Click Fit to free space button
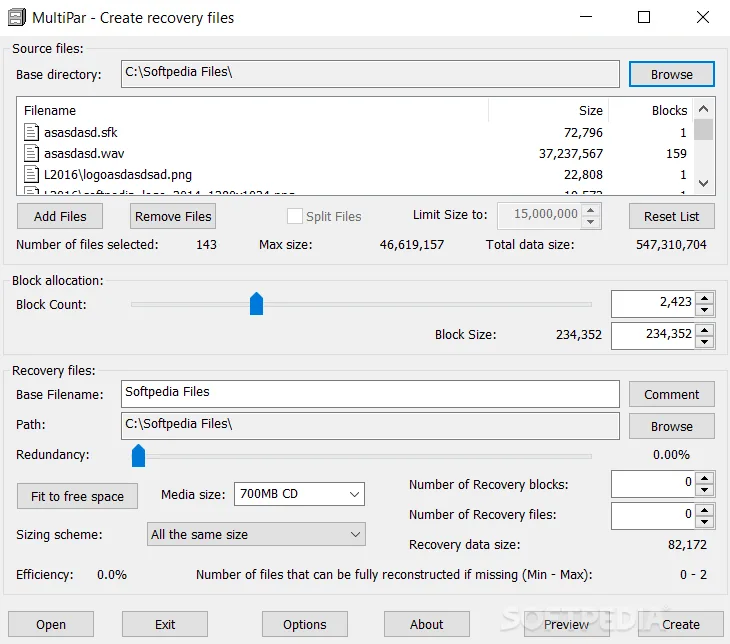The image size is (730, 644). [x=77, y=496]
